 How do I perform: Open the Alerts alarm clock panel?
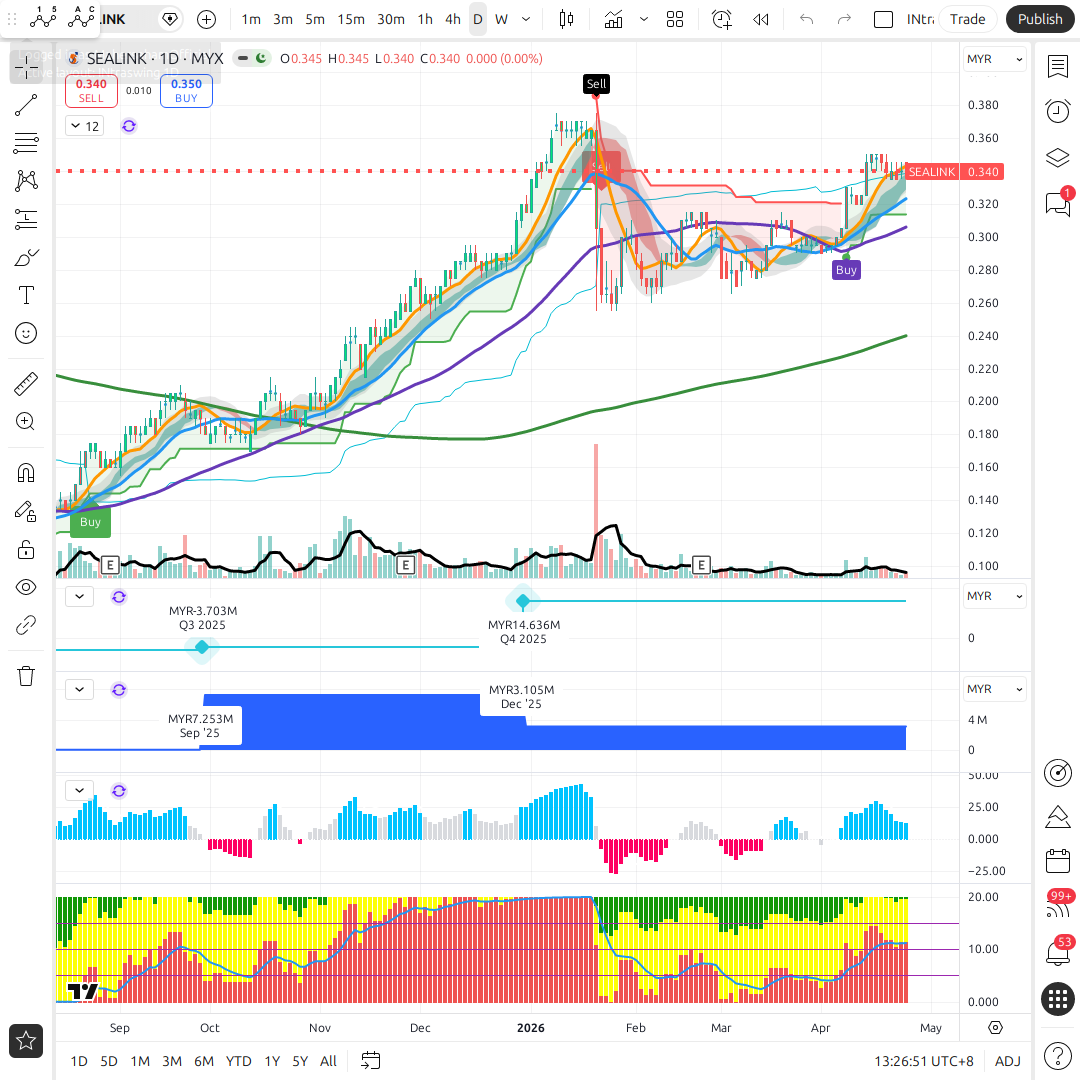click(x=1057, y=111)
